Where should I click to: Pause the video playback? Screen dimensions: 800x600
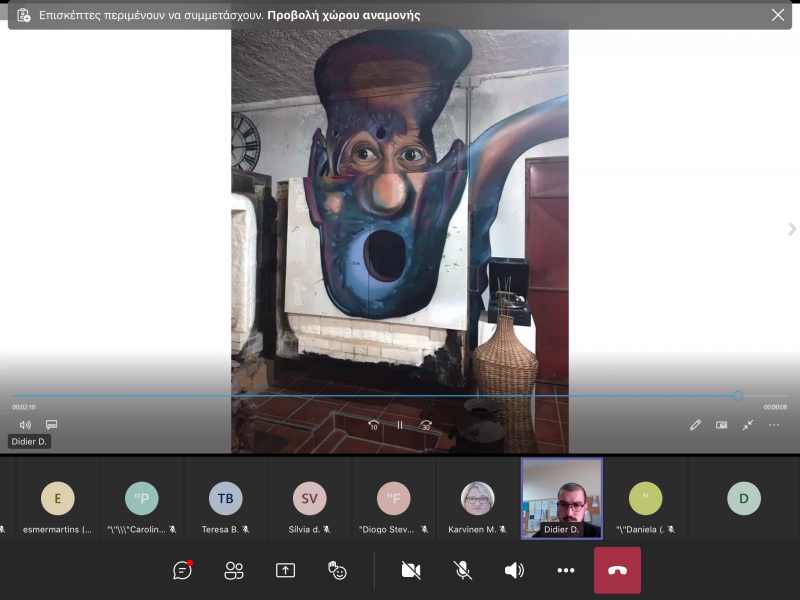tap(400, 425)
